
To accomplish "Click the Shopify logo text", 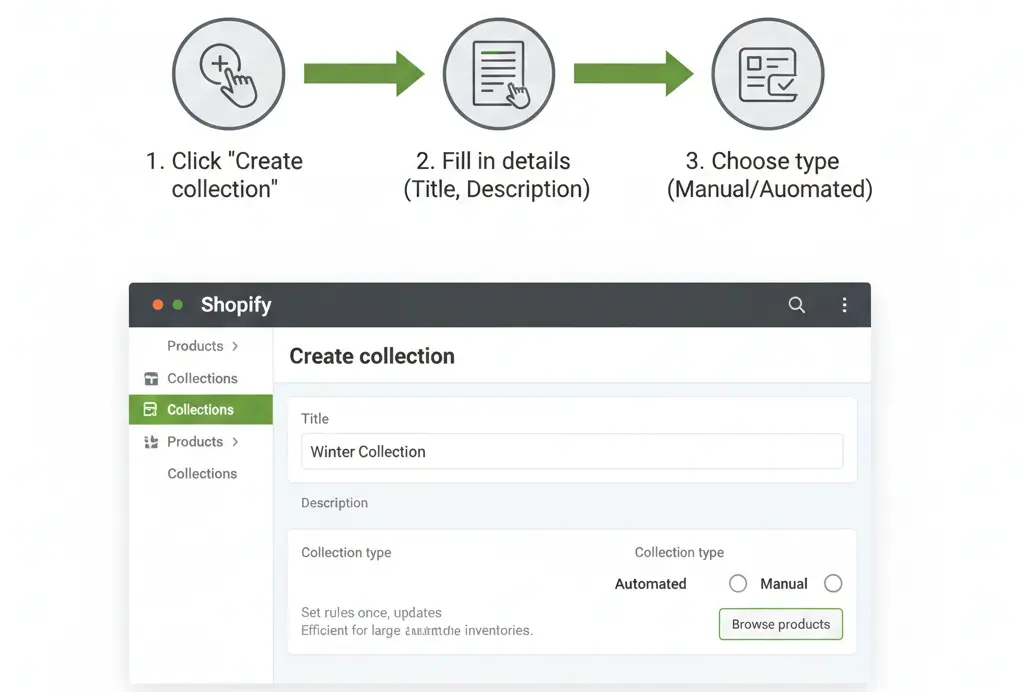I will click(236, 305).
